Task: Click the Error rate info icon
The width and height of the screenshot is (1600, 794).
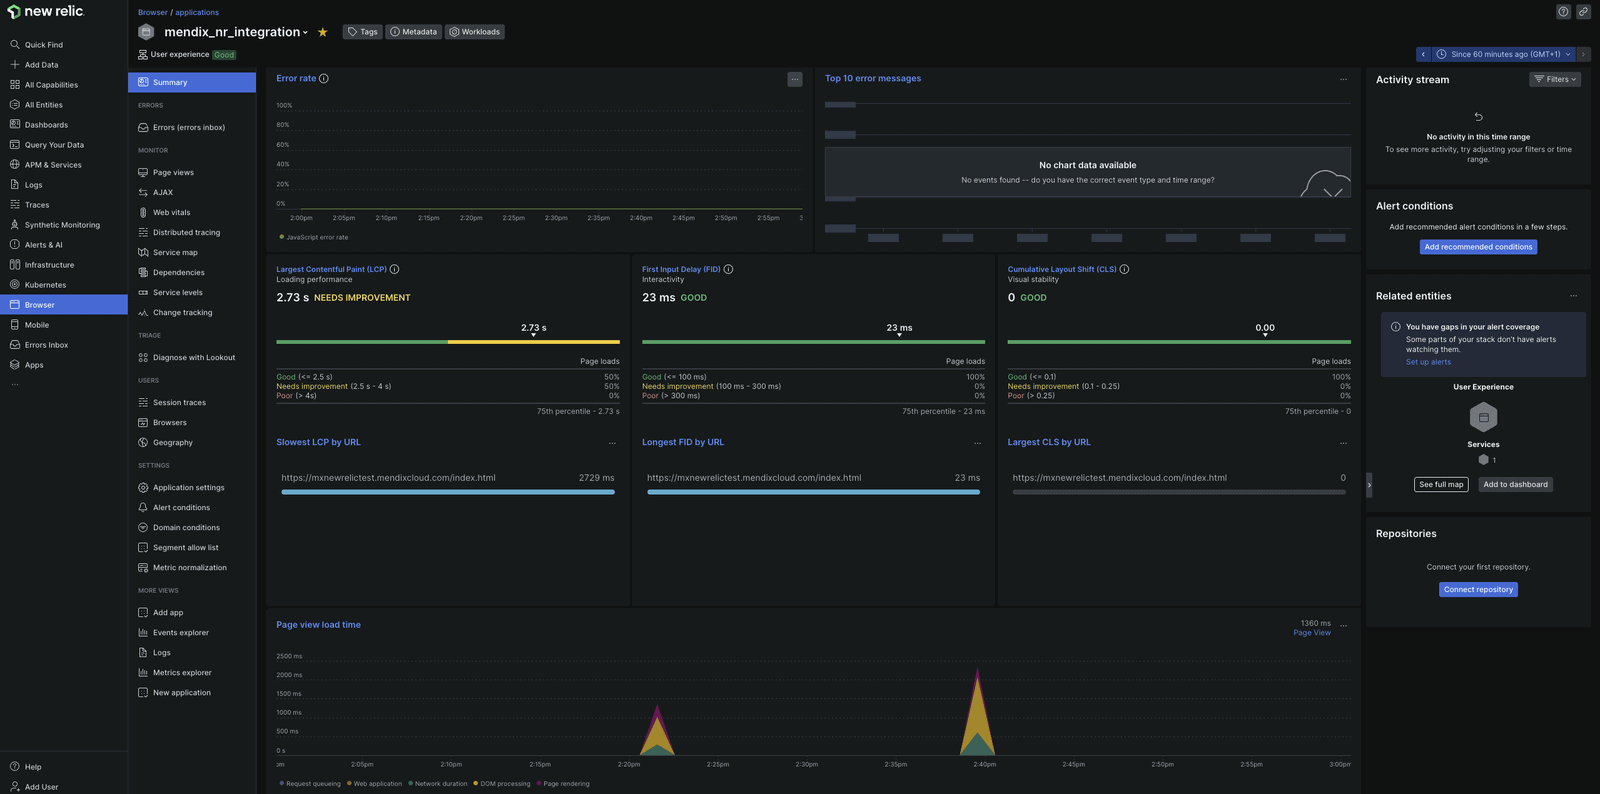Action: [x=324, y=78]
